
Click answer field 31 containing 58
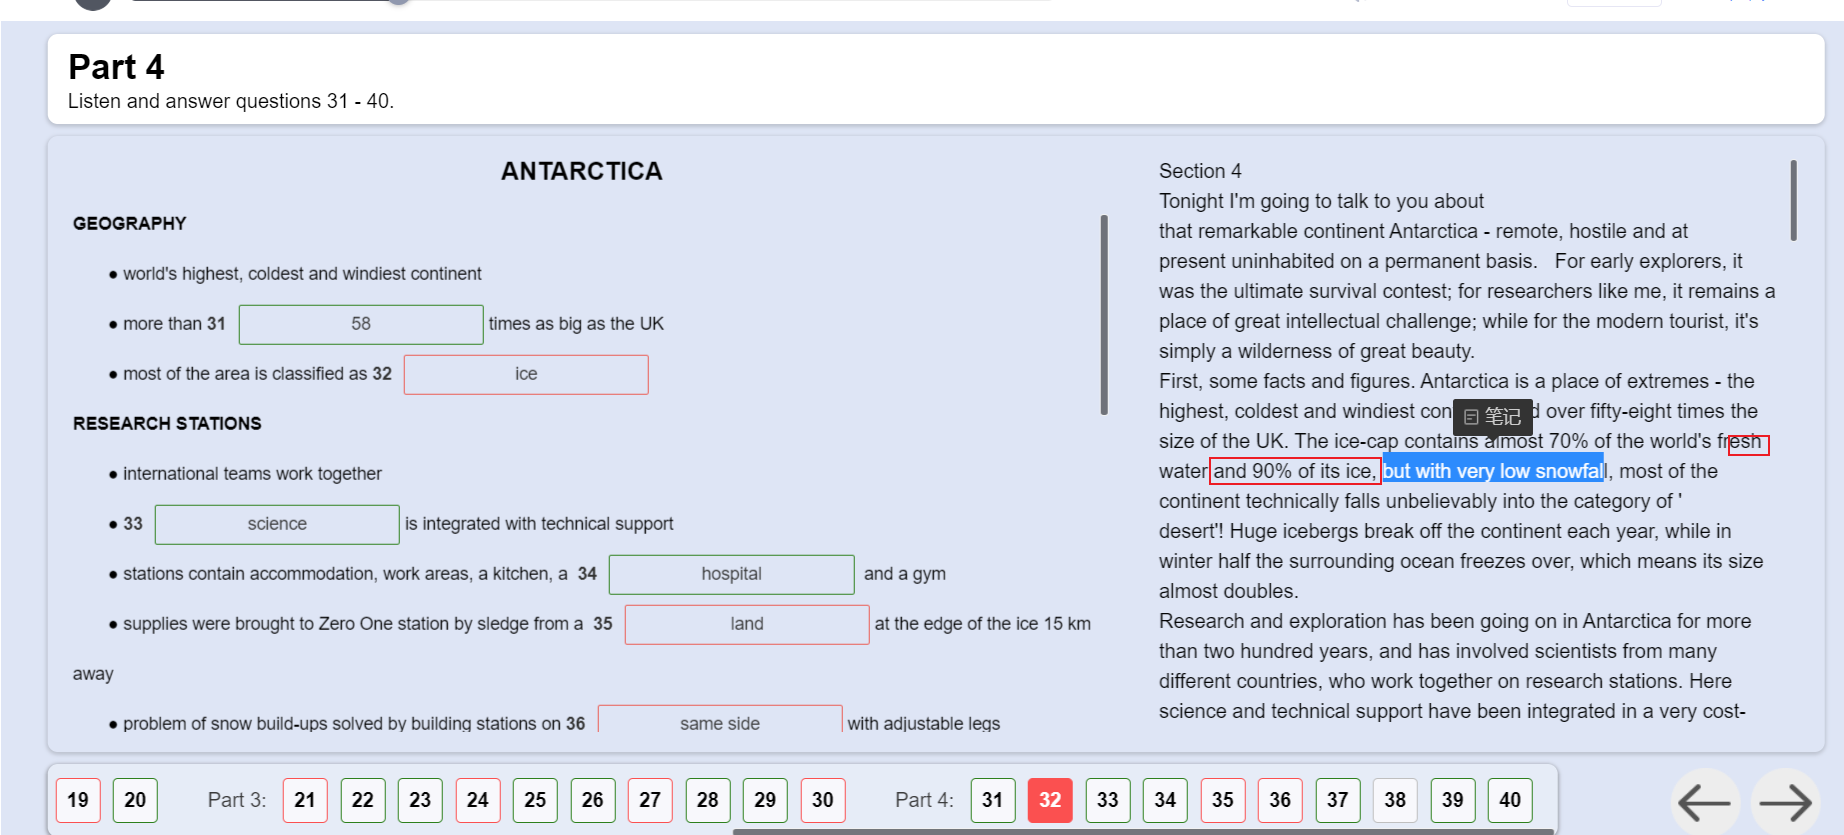pyautogui.click(x=361, y=324)
